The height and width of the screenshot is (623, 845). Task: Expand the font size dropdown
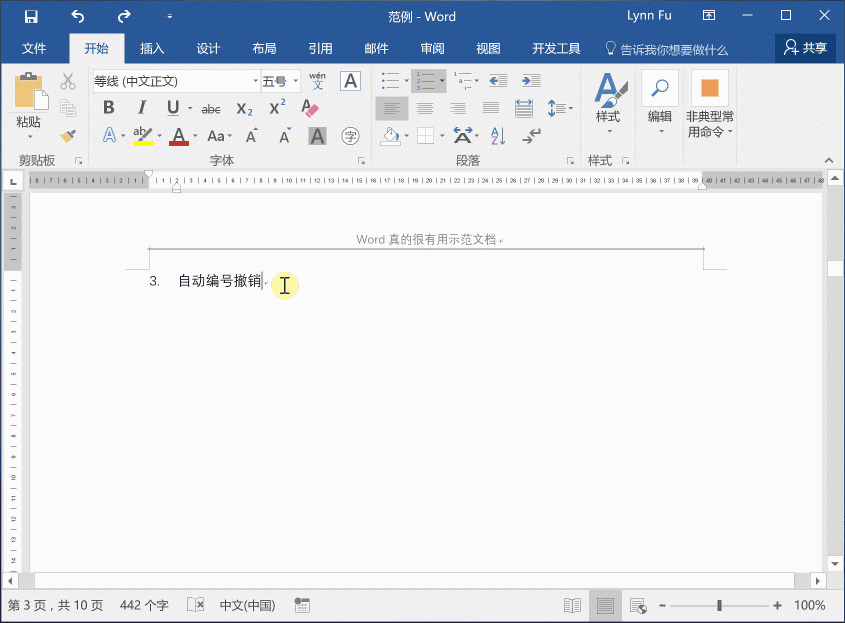(295, 80)
